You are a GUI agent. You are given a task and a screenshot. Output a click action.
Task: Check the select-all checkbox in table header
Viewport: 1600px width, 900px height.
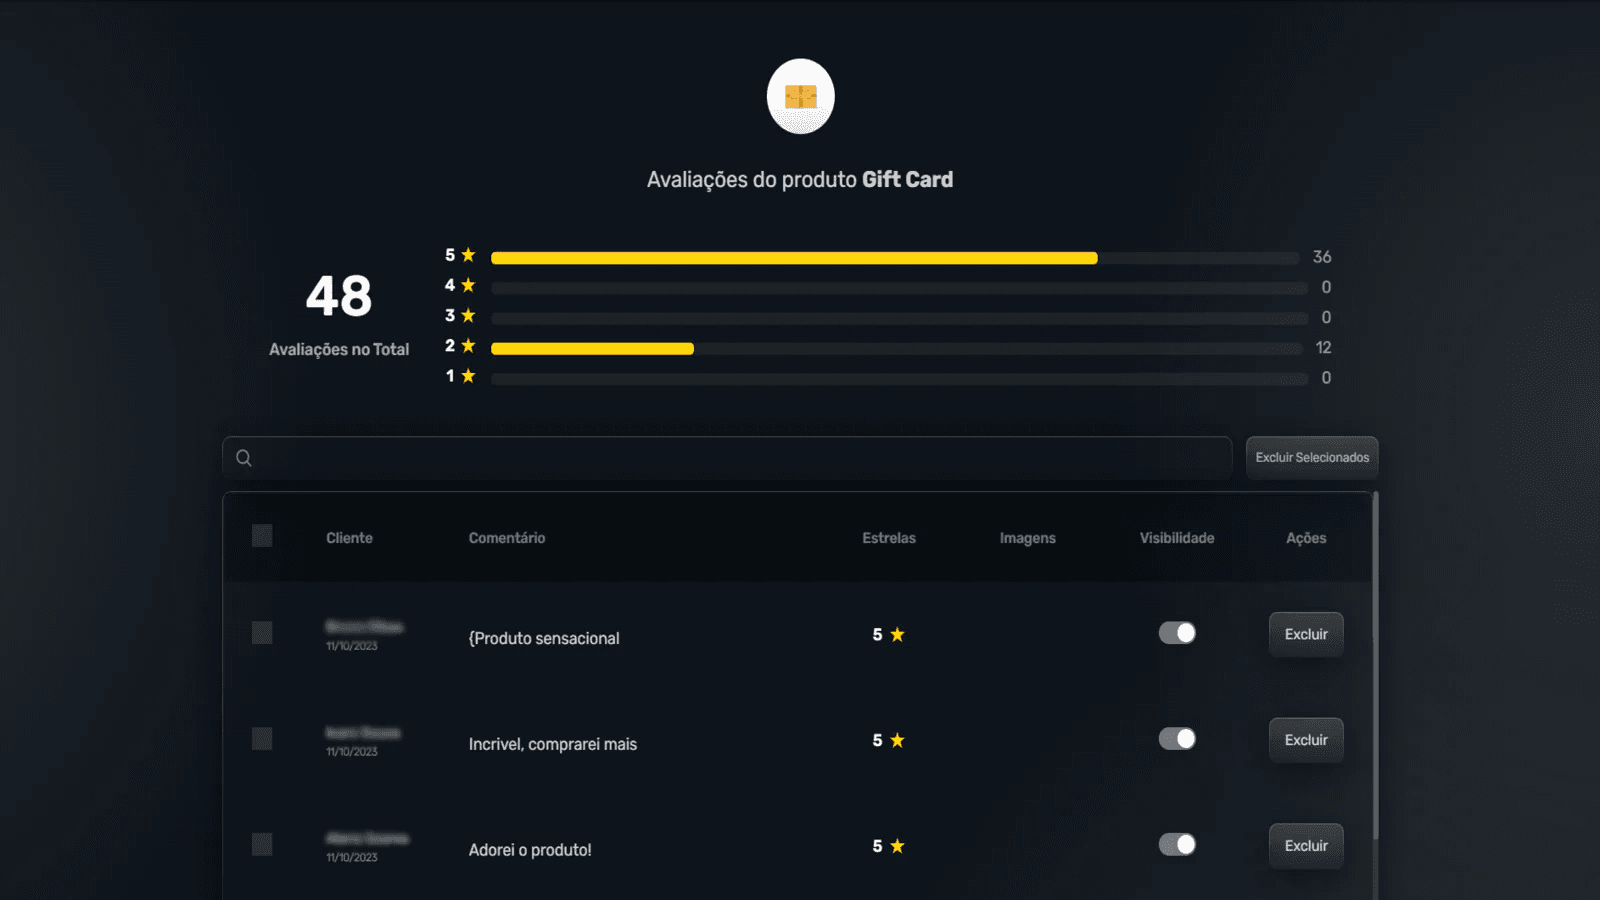[261, 536]
